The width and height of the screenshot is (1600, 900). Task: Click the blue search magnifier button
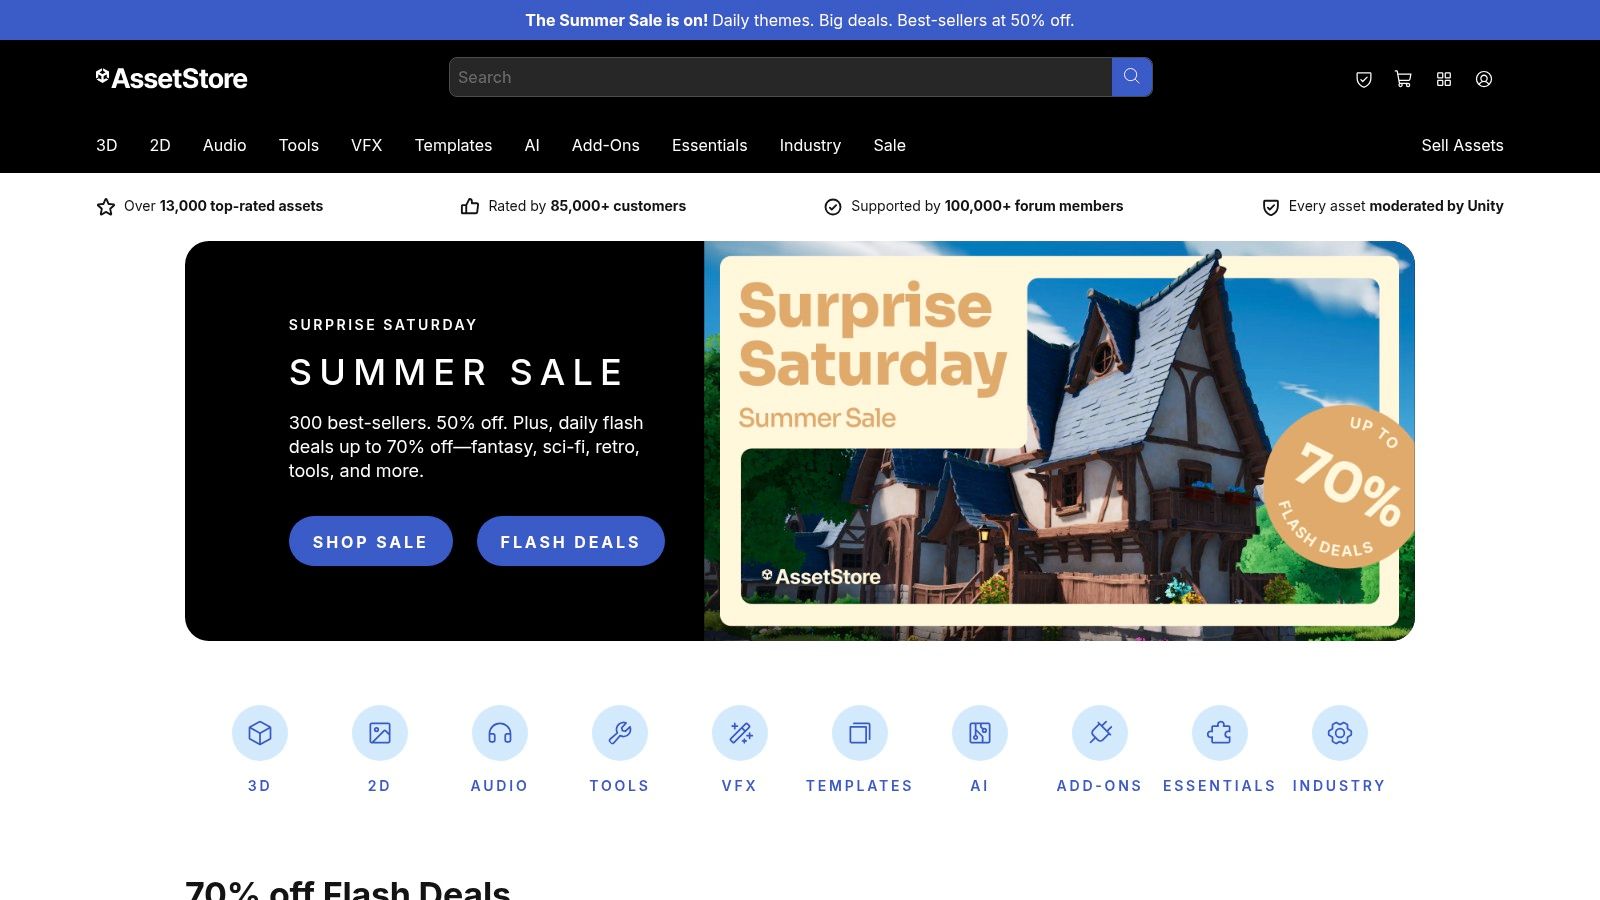point(1132,77)
